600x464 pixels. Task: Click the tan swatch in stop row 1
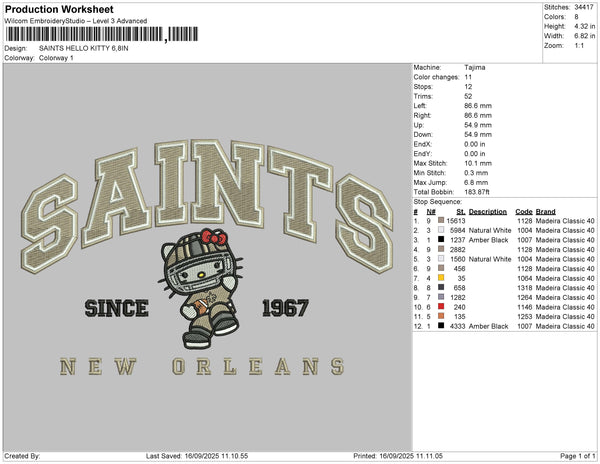441,220
